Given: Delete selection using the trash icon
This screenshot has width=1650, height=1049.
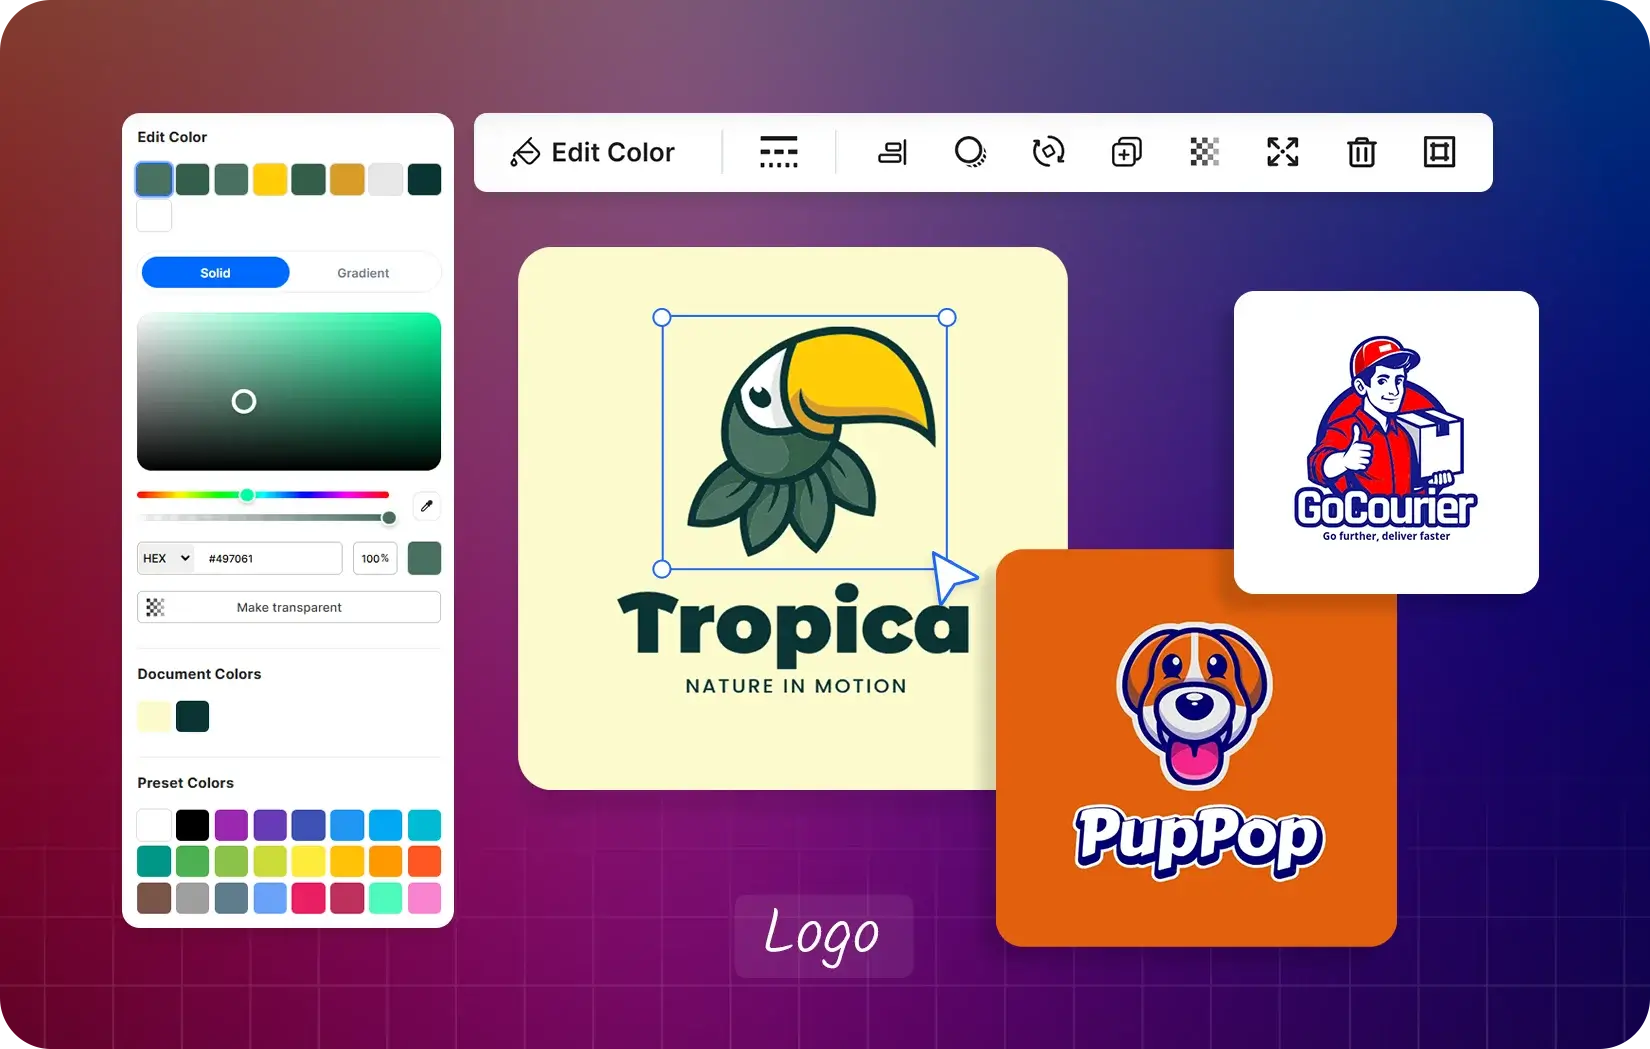Looking at the screenshot, I should tap(1361, 152).
